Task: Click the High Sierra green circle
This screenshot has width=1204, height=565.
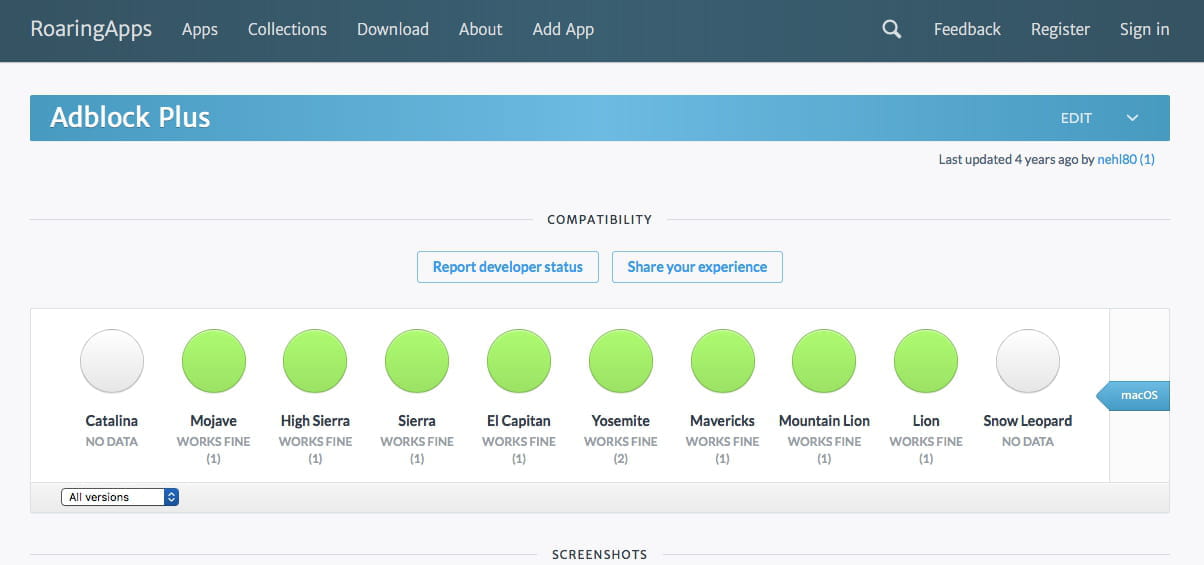Action: (x=315, y=361)
